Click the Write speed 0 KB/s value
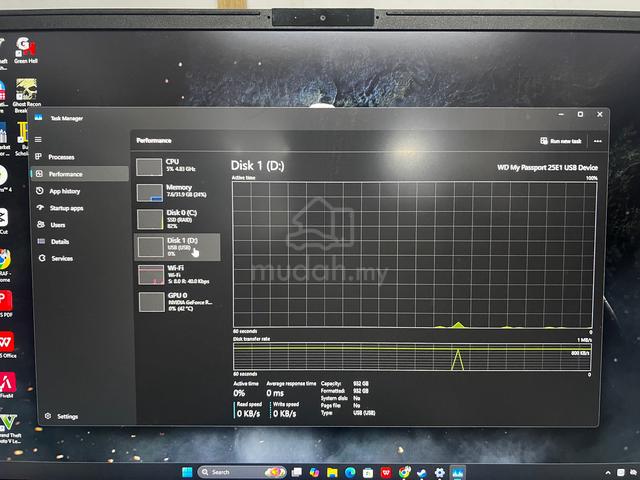Viewport: 640px width, 480px height. [x=284, y=413]
